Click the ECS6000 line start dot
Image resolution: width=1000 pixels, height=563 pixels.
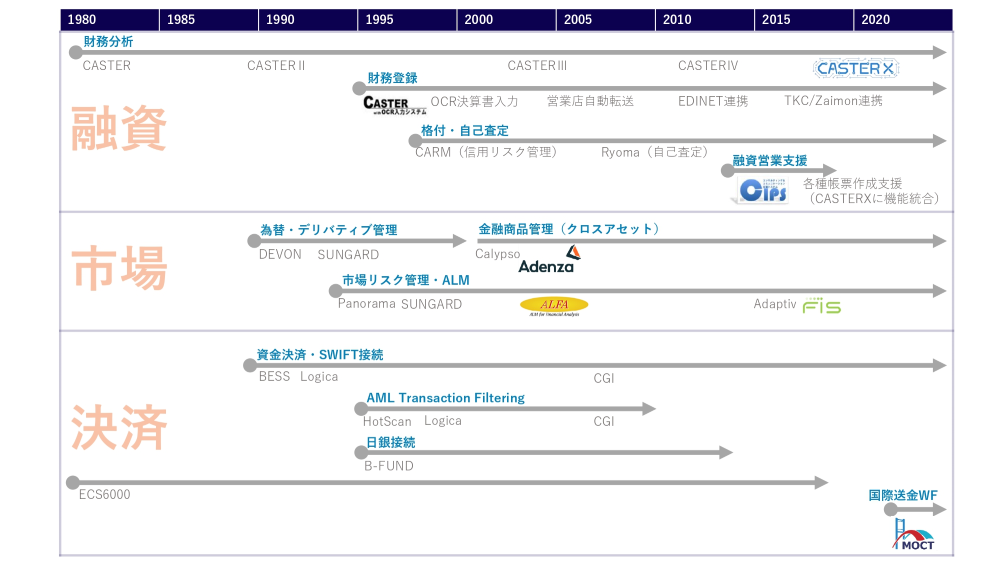[x=73, y=483]
